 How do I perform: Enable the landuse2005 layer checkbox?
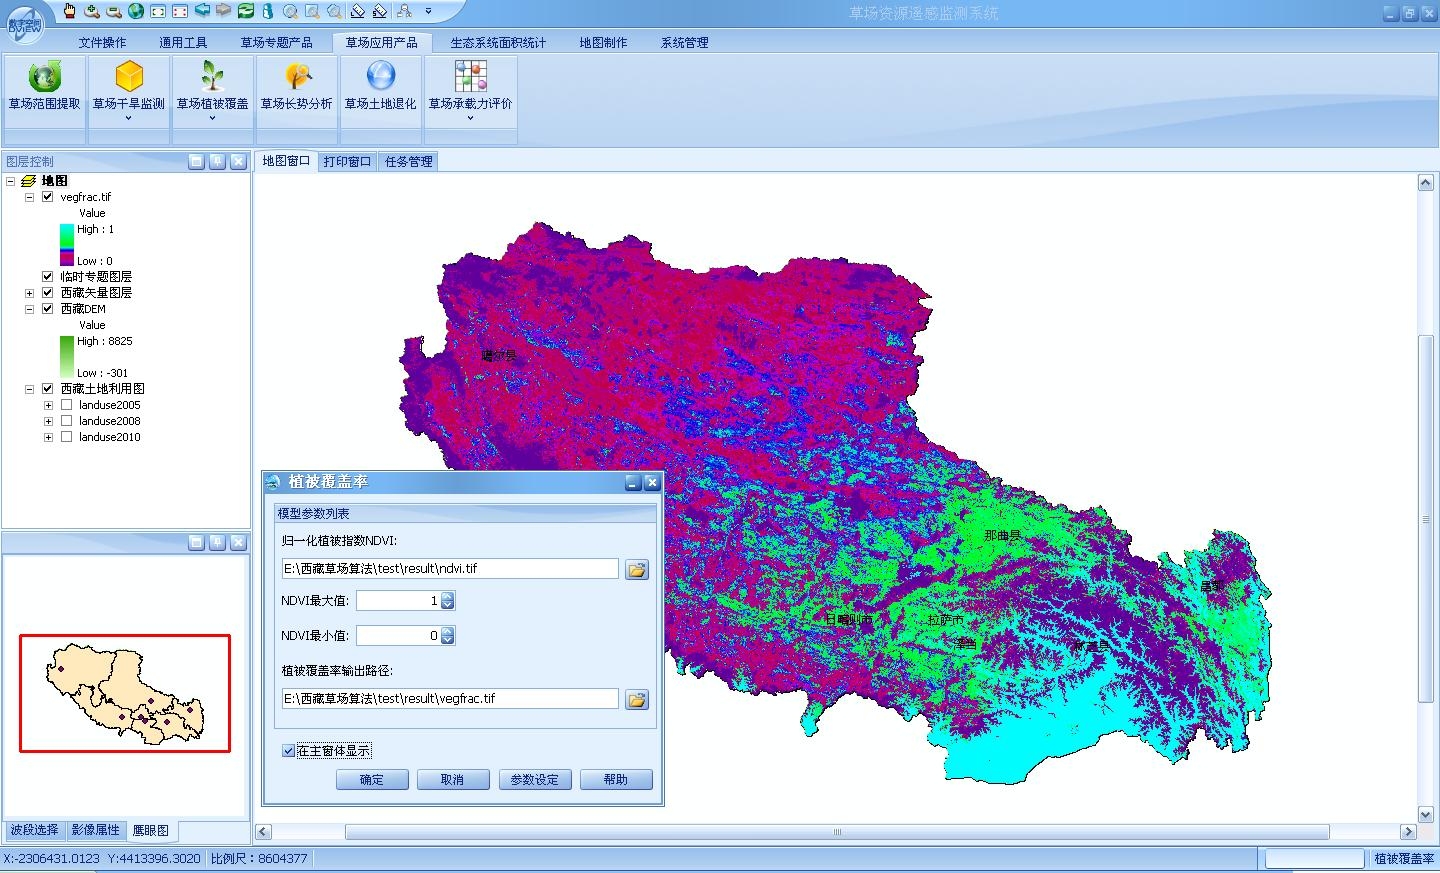tap(66, 405)
